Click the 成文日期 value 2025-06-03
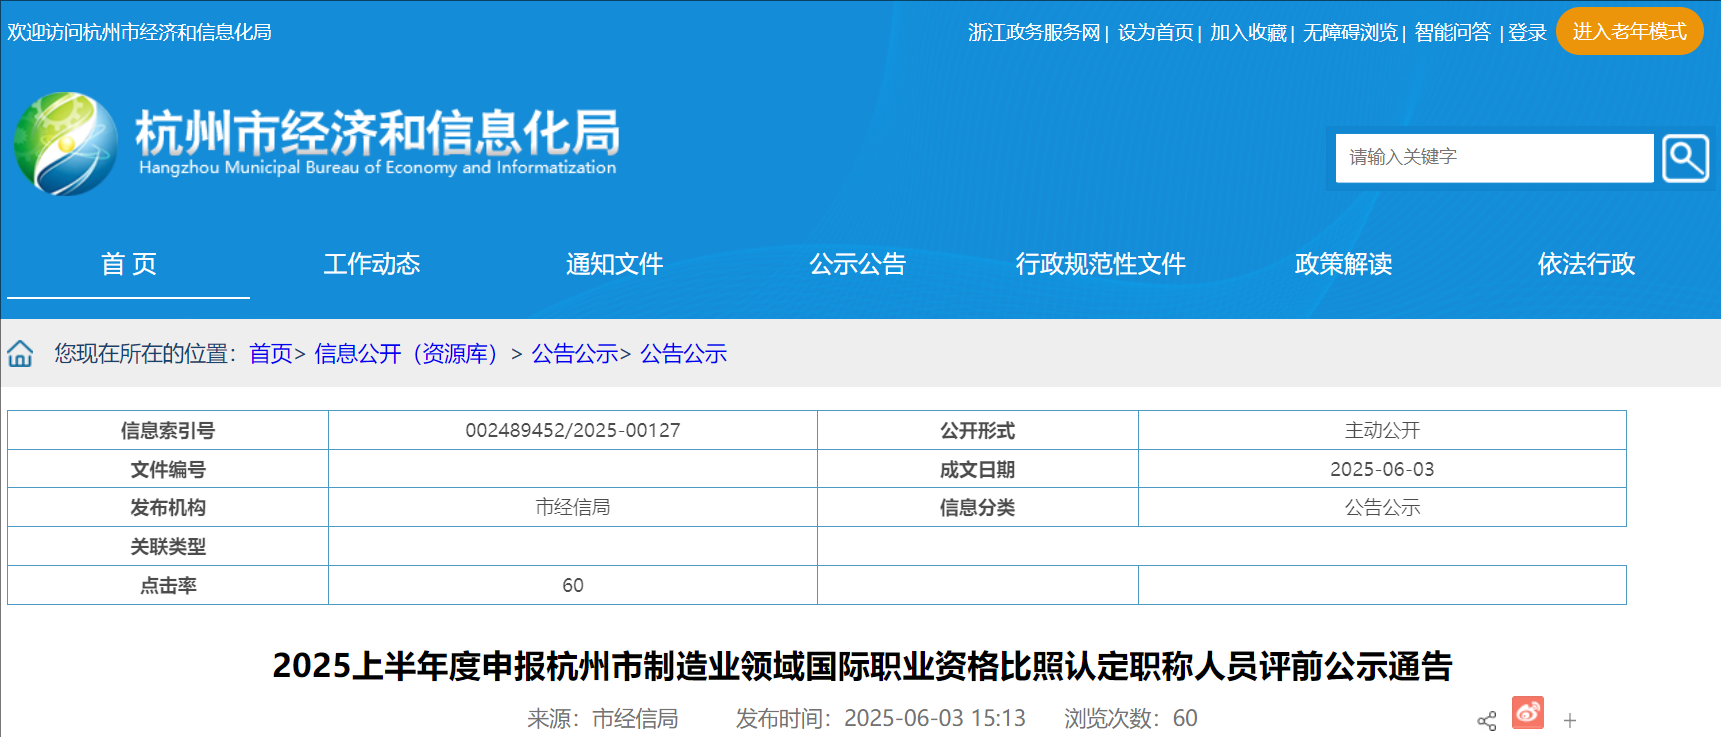 pyautogui.click(x=1382, y=469)
